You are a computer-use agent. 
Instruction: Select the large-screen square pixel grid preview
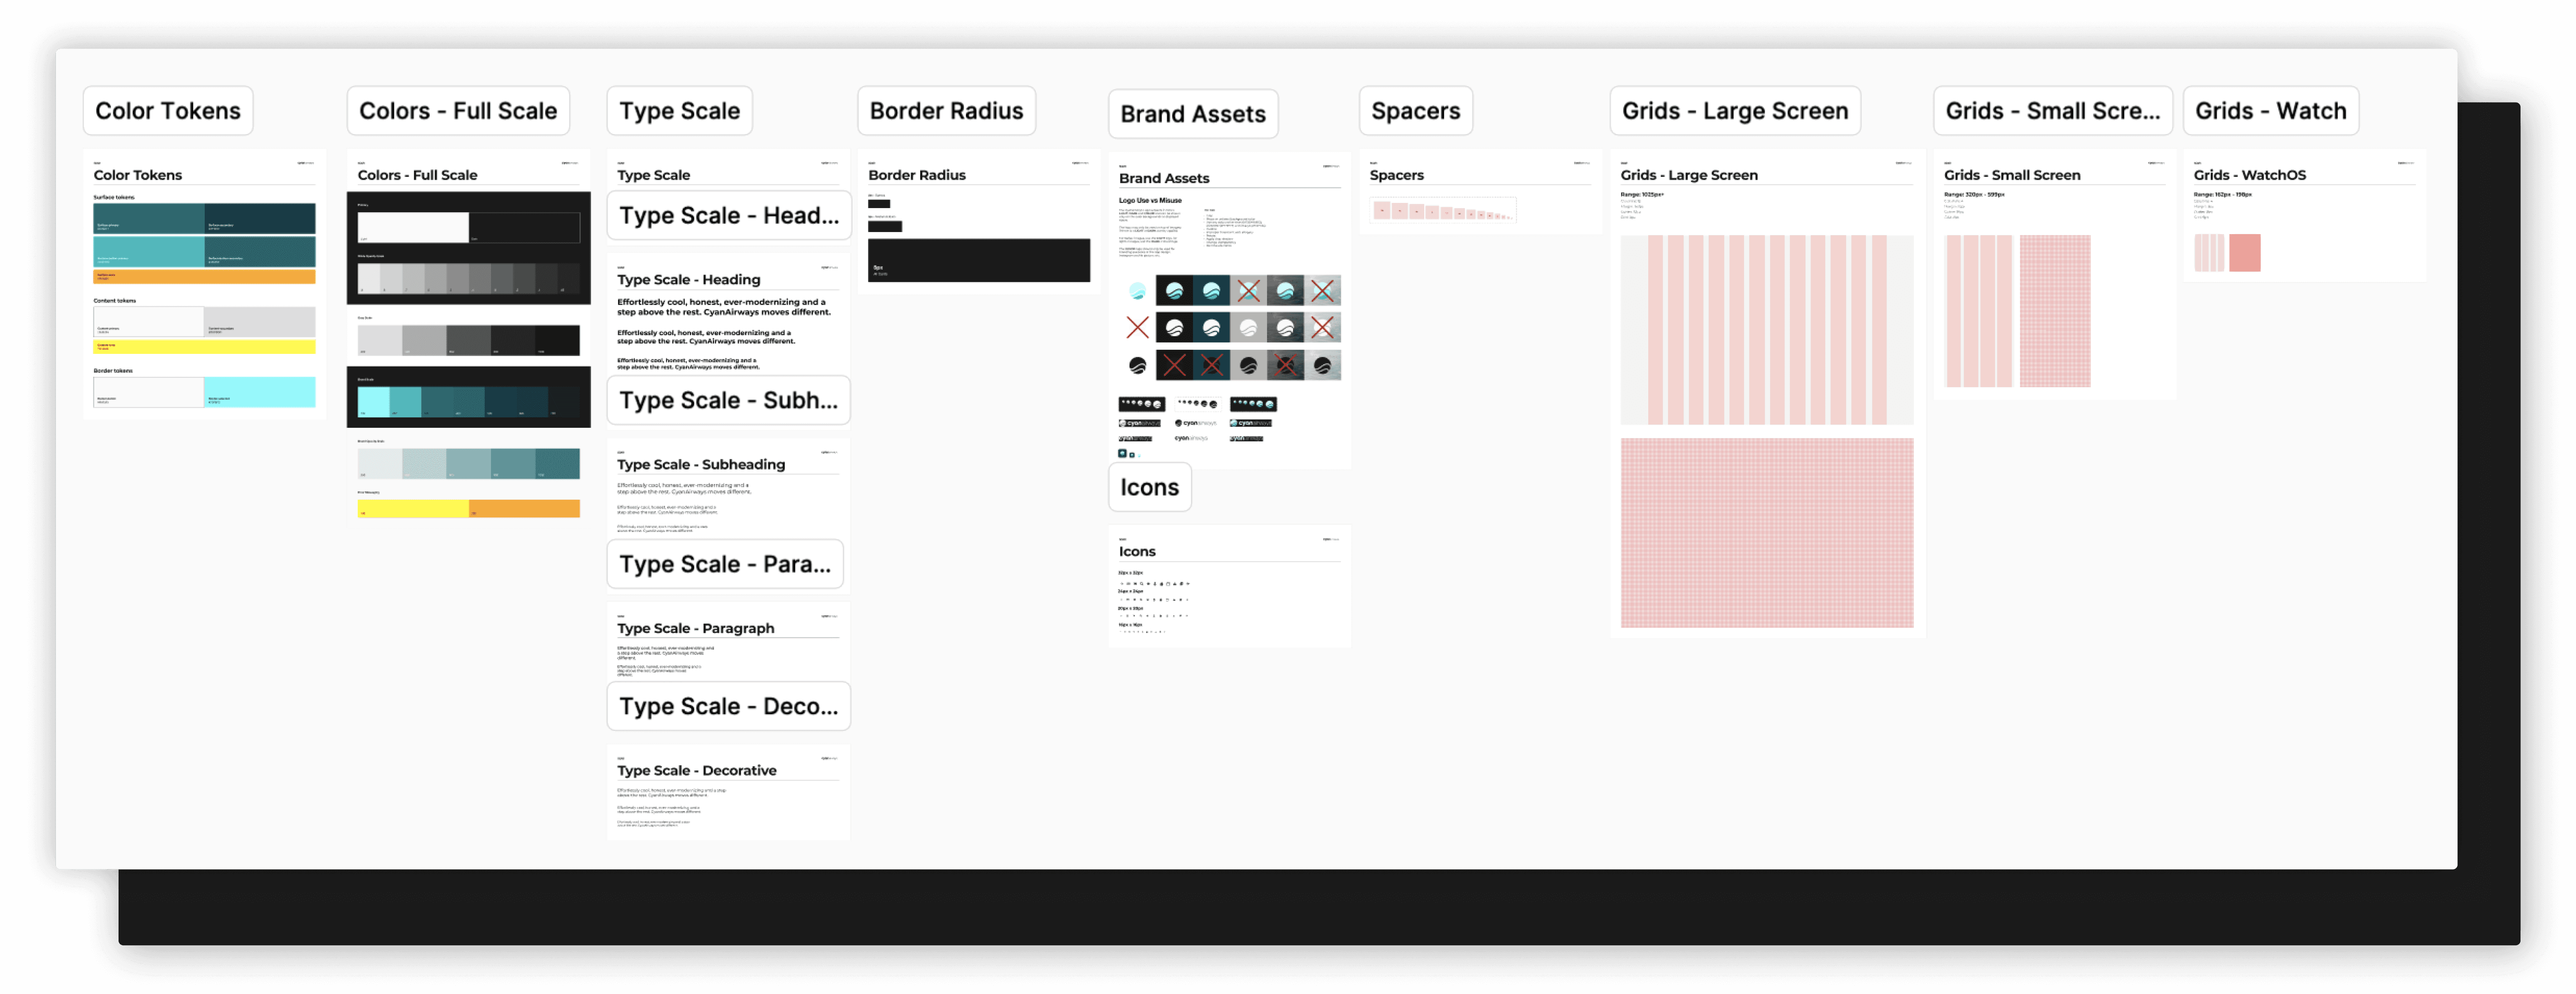click(x=1767, y=533)
